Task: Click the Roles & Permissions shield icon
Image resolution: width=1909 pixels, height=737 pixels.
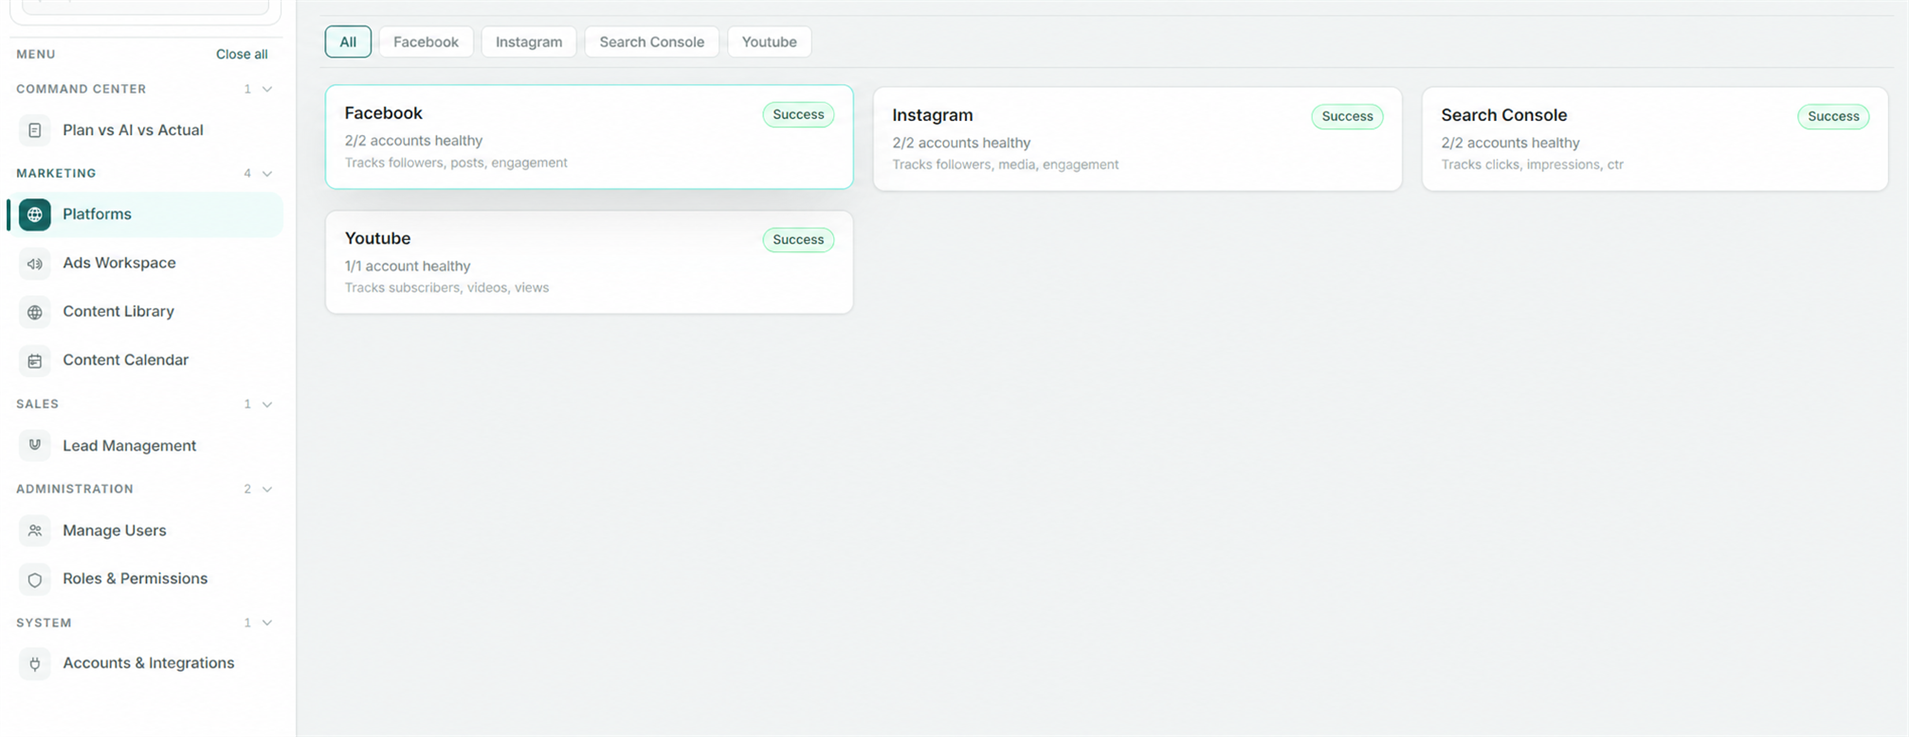Action: coord(35,579)
